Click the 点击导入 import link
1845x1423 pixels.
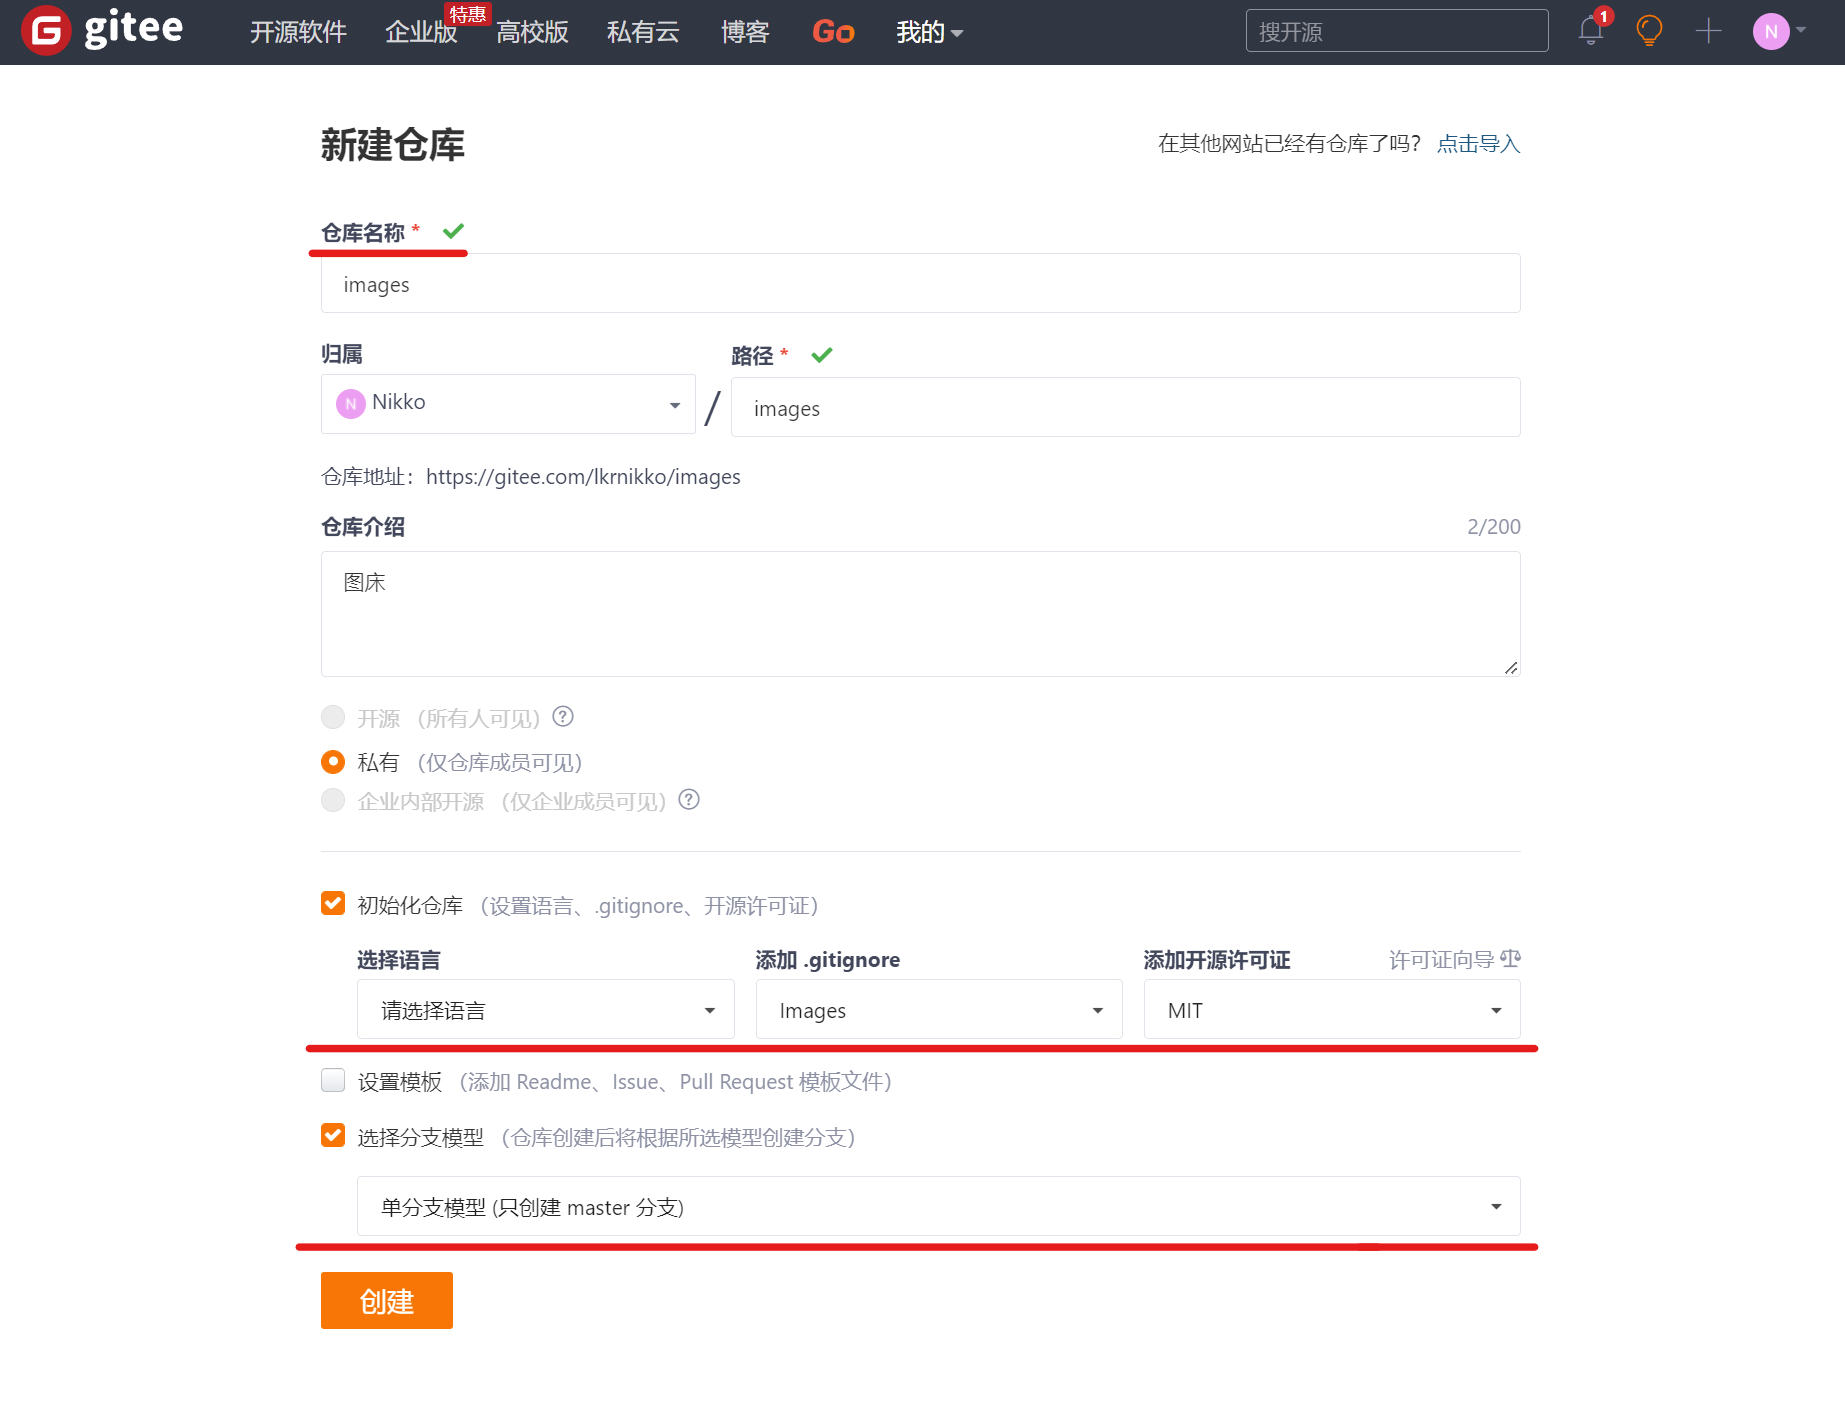(1477, 143)
